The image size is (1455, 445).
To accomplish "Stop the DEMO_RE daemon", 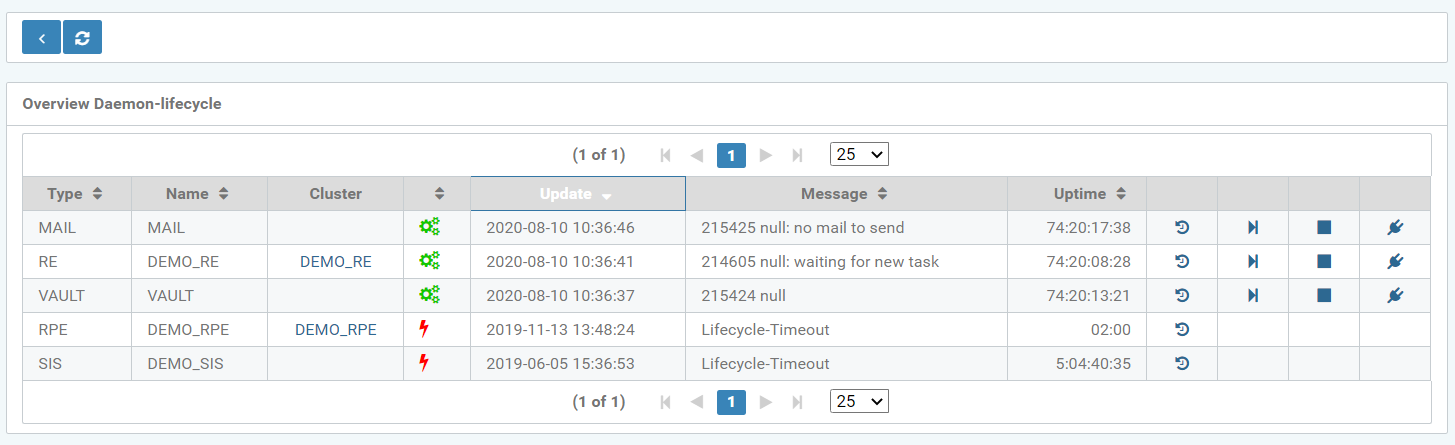I will tap(1323, 262).
